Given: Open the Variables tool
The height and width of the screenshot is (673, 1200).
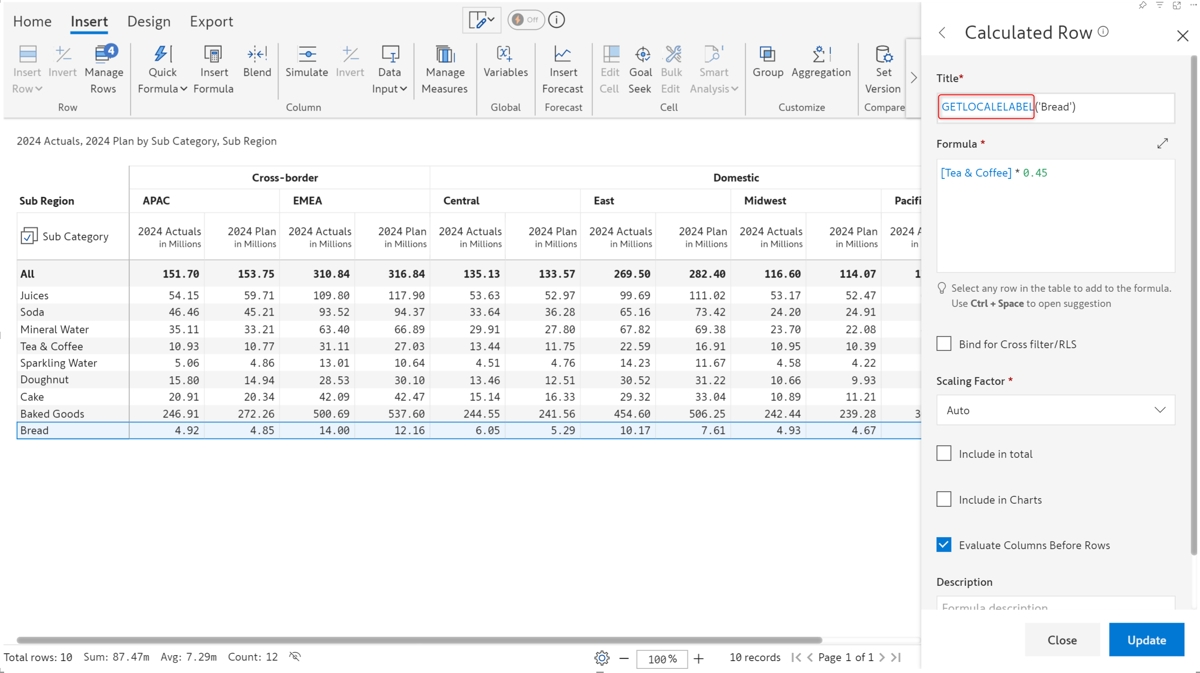Looking at the screenshot, I should point(505,55).
